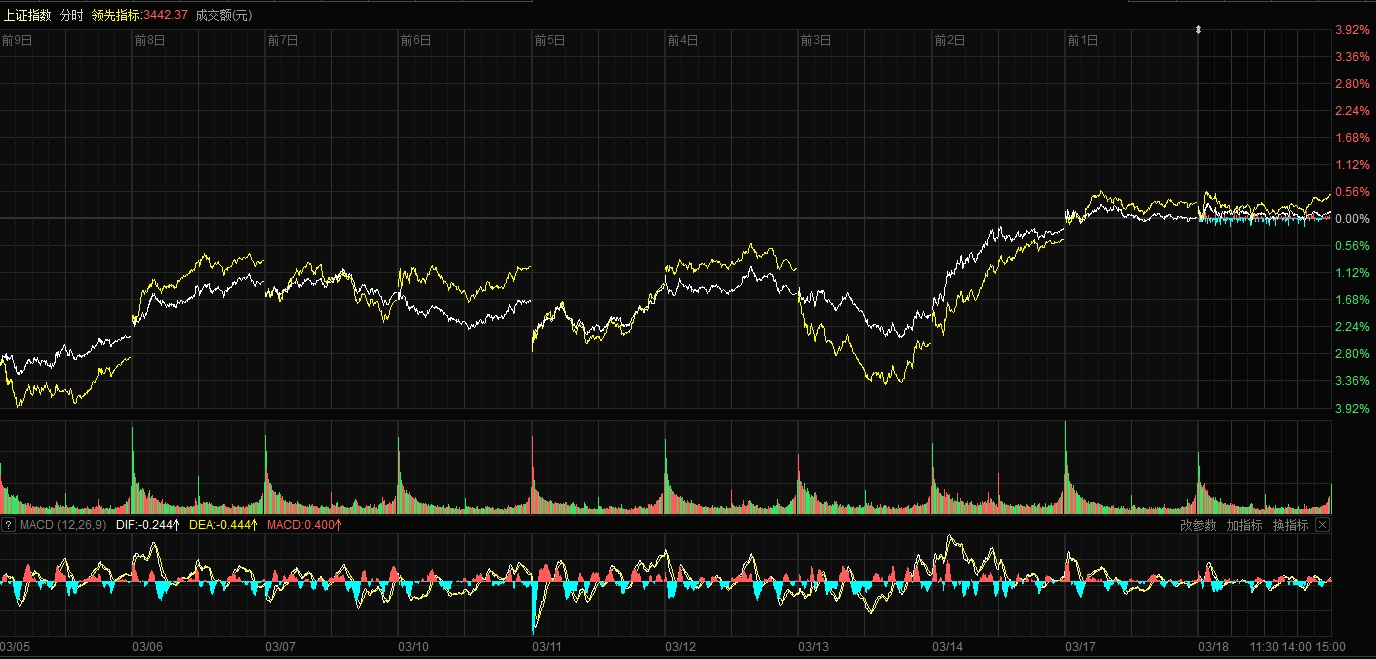
Task: Select the 前5日 day column header
Action: click(549, 41)
